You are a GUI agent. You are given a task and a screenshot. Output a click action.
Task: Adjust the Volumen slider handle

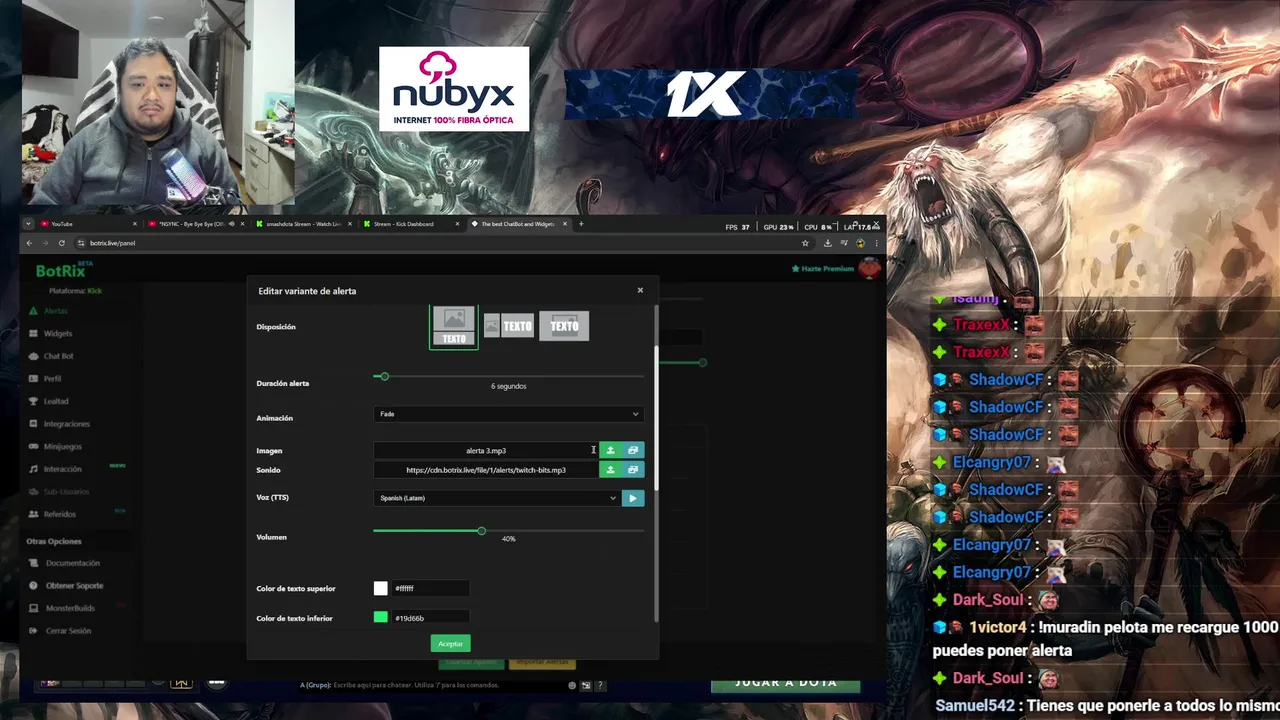tap(481, 531)
